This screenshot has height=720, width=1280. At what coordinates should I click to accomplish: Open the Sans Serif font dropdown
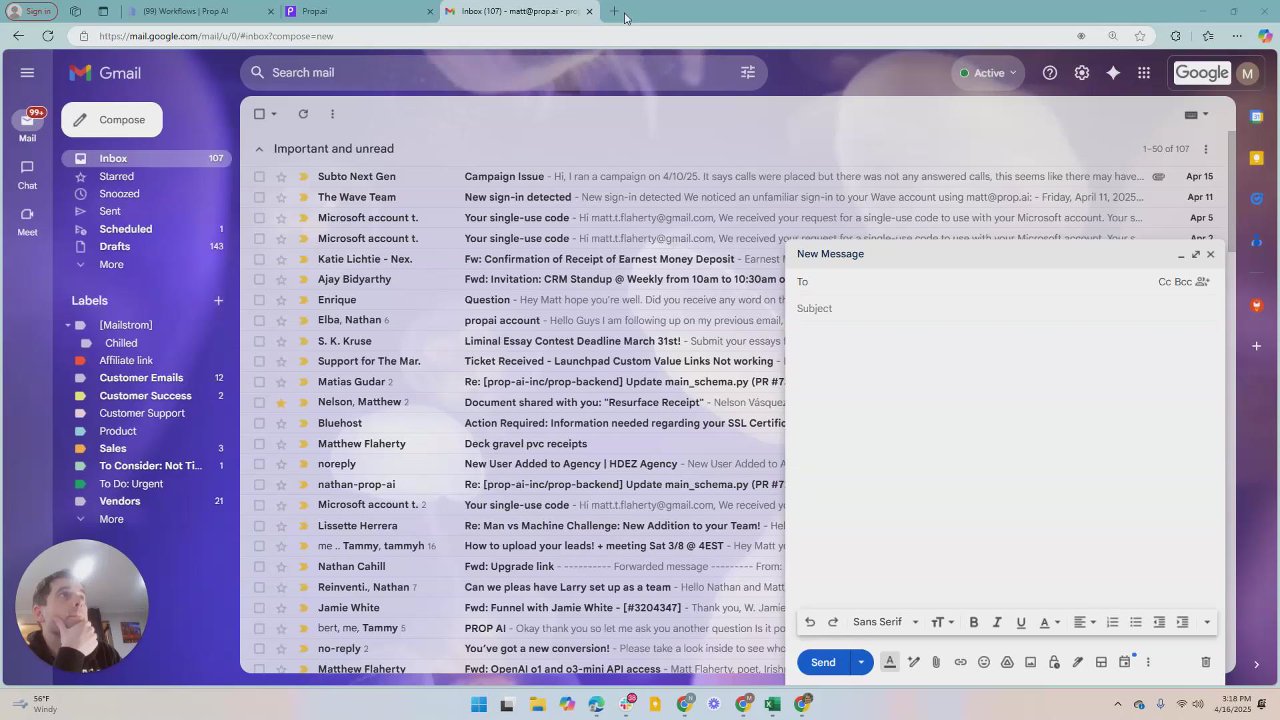[x=886, y=622]
